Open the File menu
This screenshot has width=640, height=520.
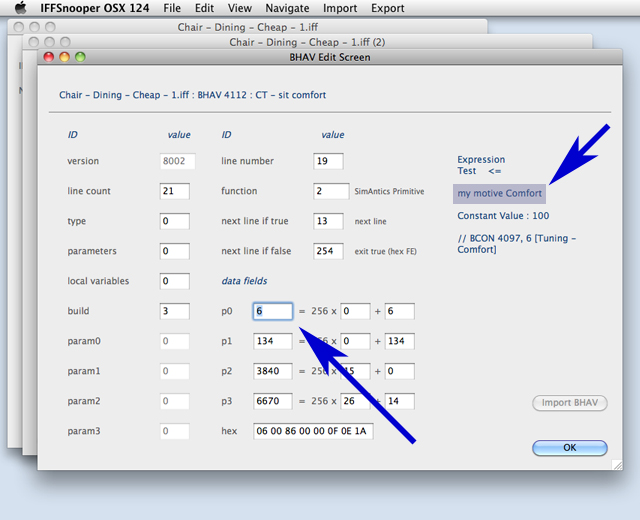172,8
